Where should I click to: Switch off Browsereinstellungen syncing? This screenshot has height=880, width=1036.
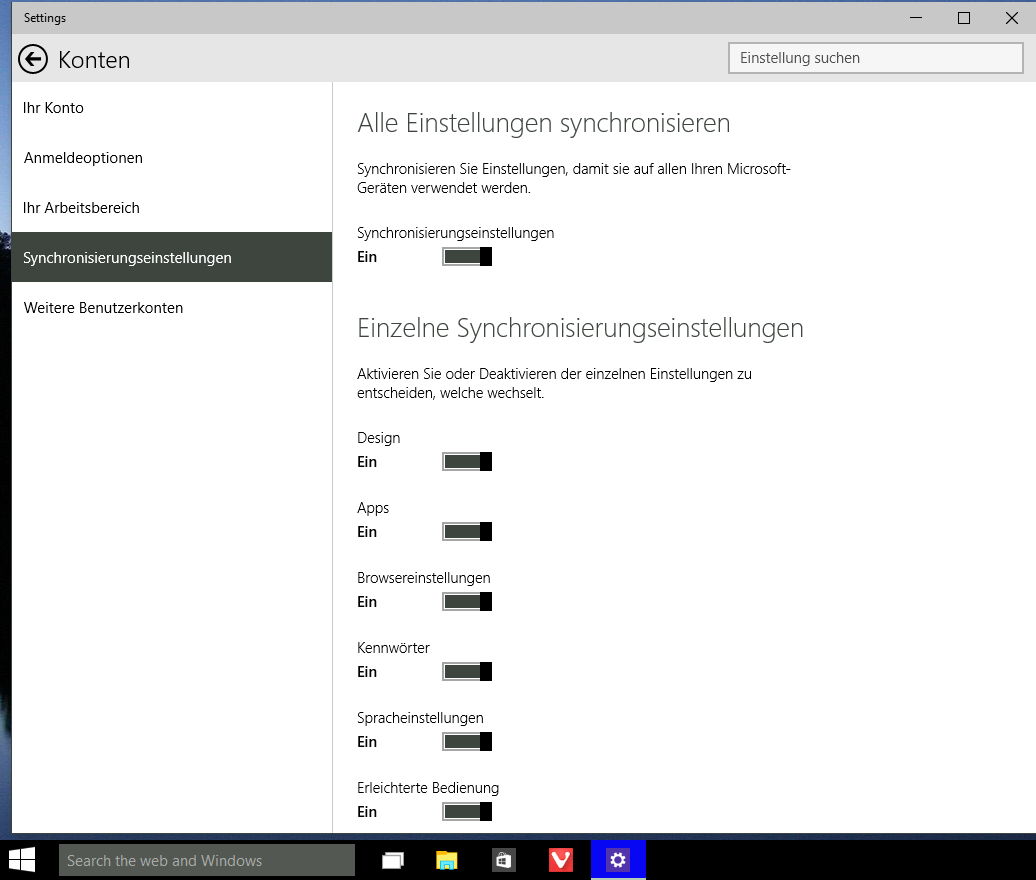pyautogui.click(x=466, y=602)
